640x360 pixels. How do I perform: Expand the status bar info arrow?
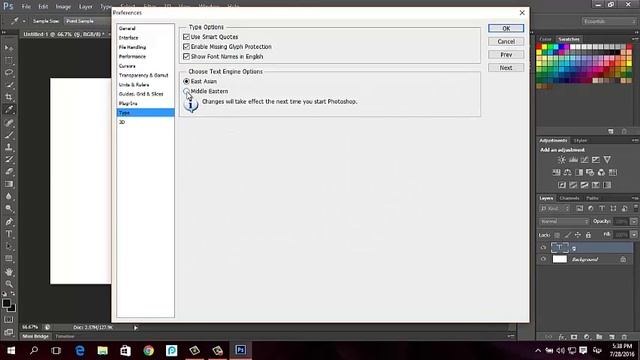coord(136,327)
